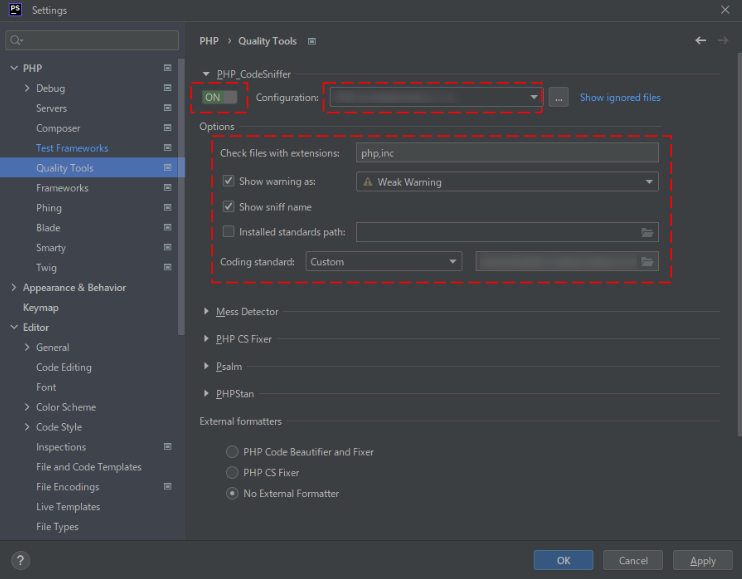Expand the Psalm section
The height and width of the screenshot is (579, 742).
pos(206,366)
